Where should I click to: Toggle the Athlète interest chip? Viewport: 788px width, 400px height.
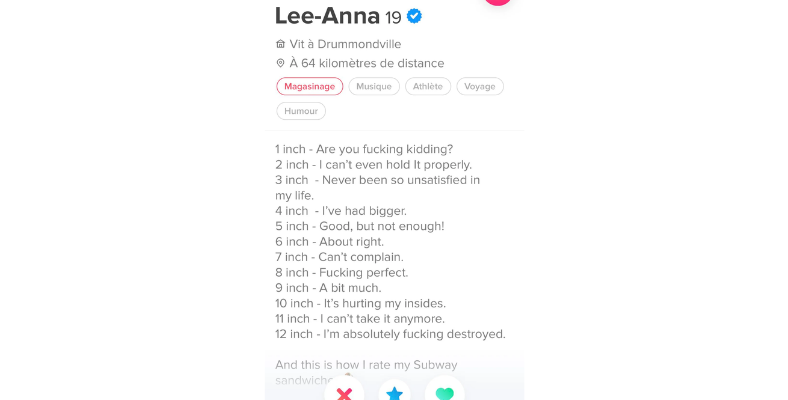(x=428, y=87)
